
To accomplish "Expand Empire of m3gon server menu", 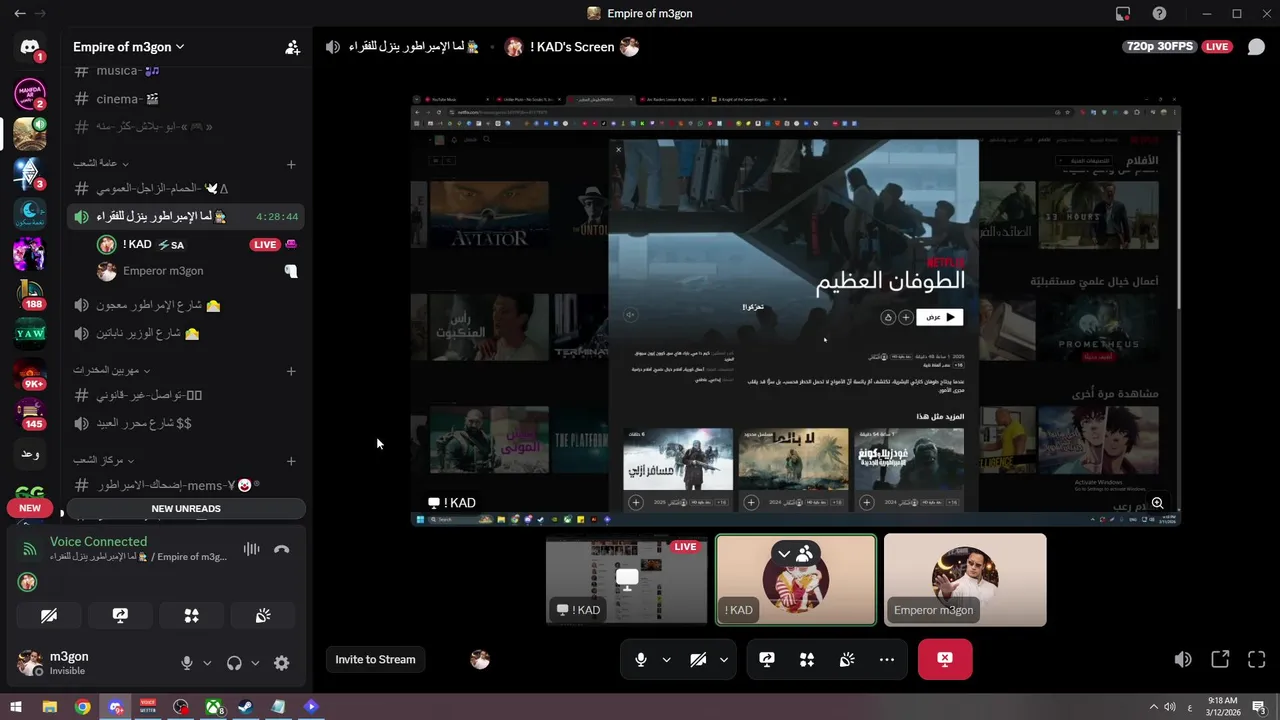I will (x=128, y=47).
